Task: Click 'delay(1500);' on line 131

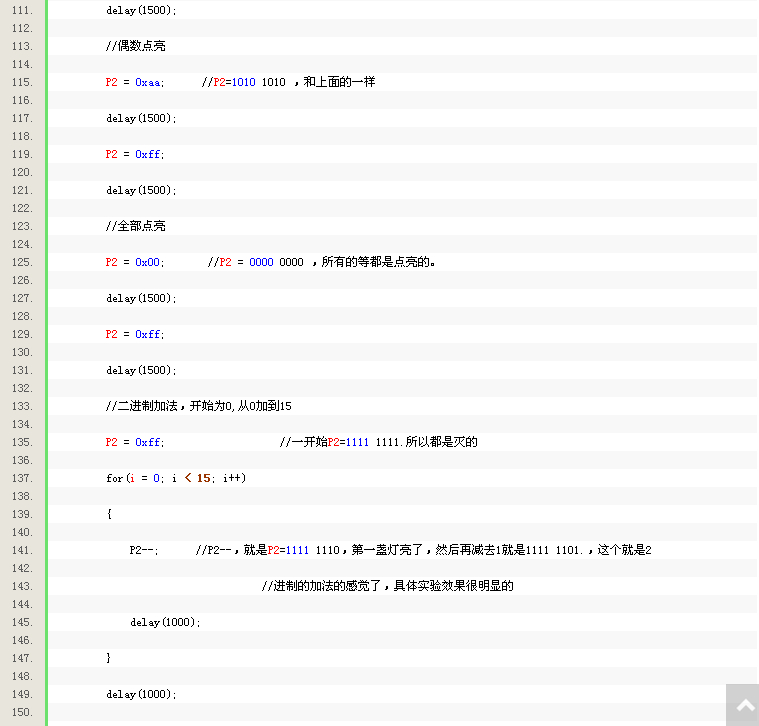Action: tap(141, 370)
